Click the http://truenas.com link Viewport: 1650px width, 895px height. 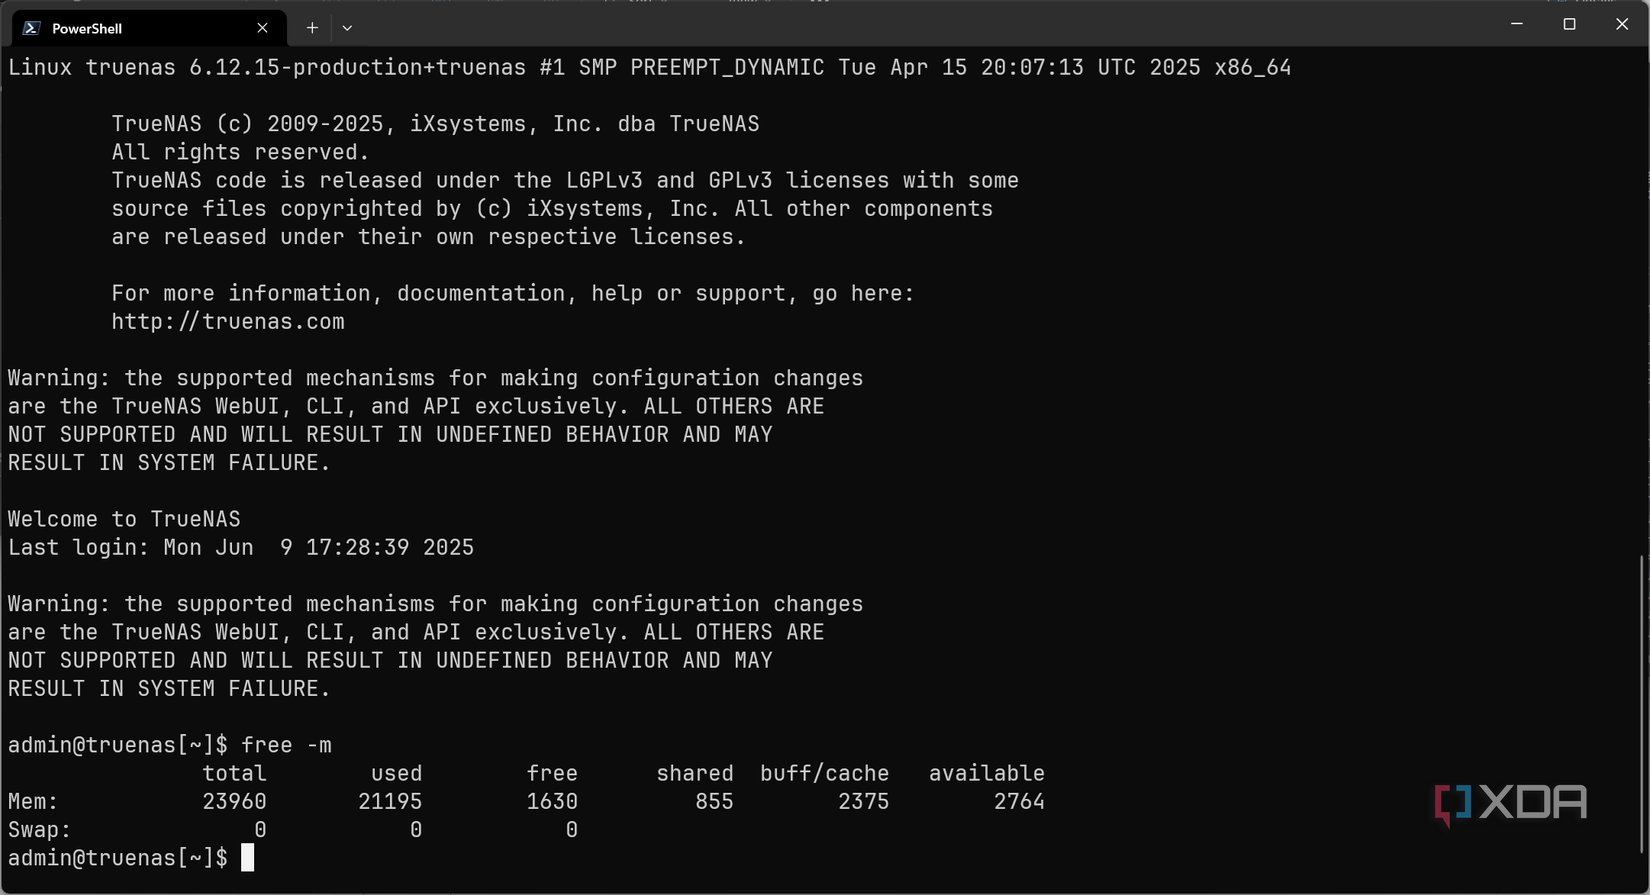[x=228, y=321]
